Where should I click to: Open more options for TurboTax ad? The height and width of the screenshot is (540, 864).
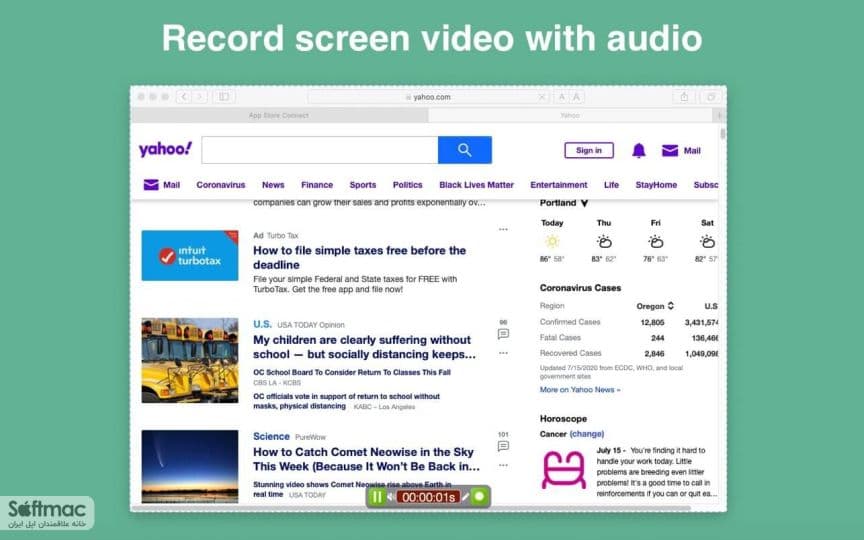[503, 229]
